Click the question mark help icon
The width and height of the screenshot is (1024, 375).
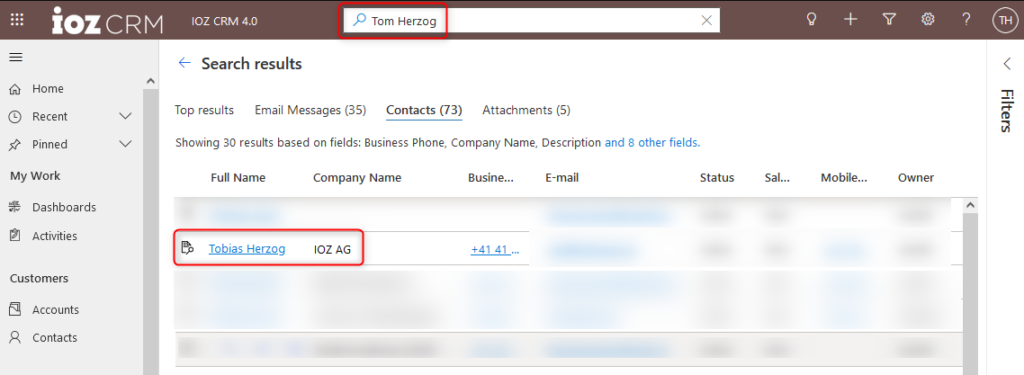(x=966, y=20)
